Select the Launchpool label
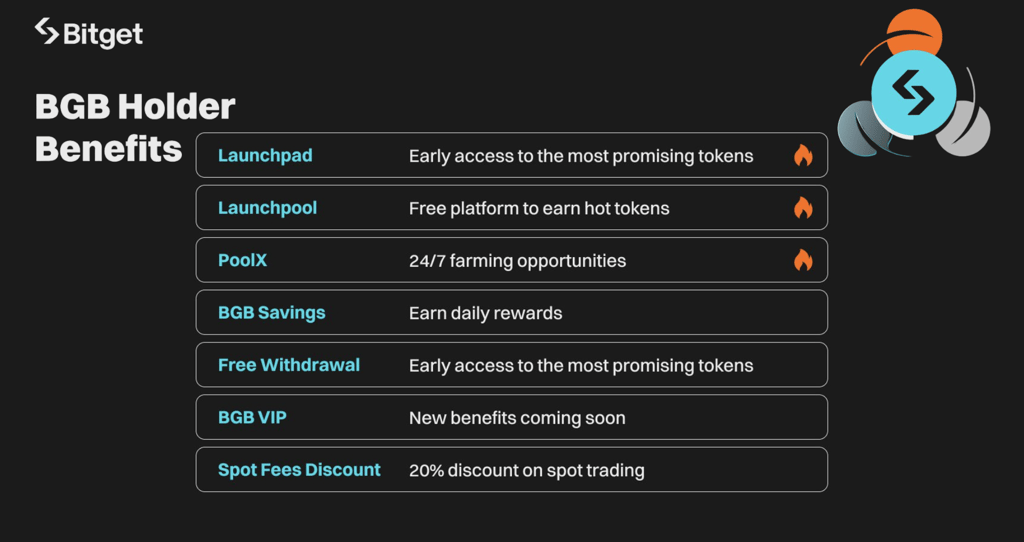Screen dimensions: 1024x542 click(x=267, y=208)
